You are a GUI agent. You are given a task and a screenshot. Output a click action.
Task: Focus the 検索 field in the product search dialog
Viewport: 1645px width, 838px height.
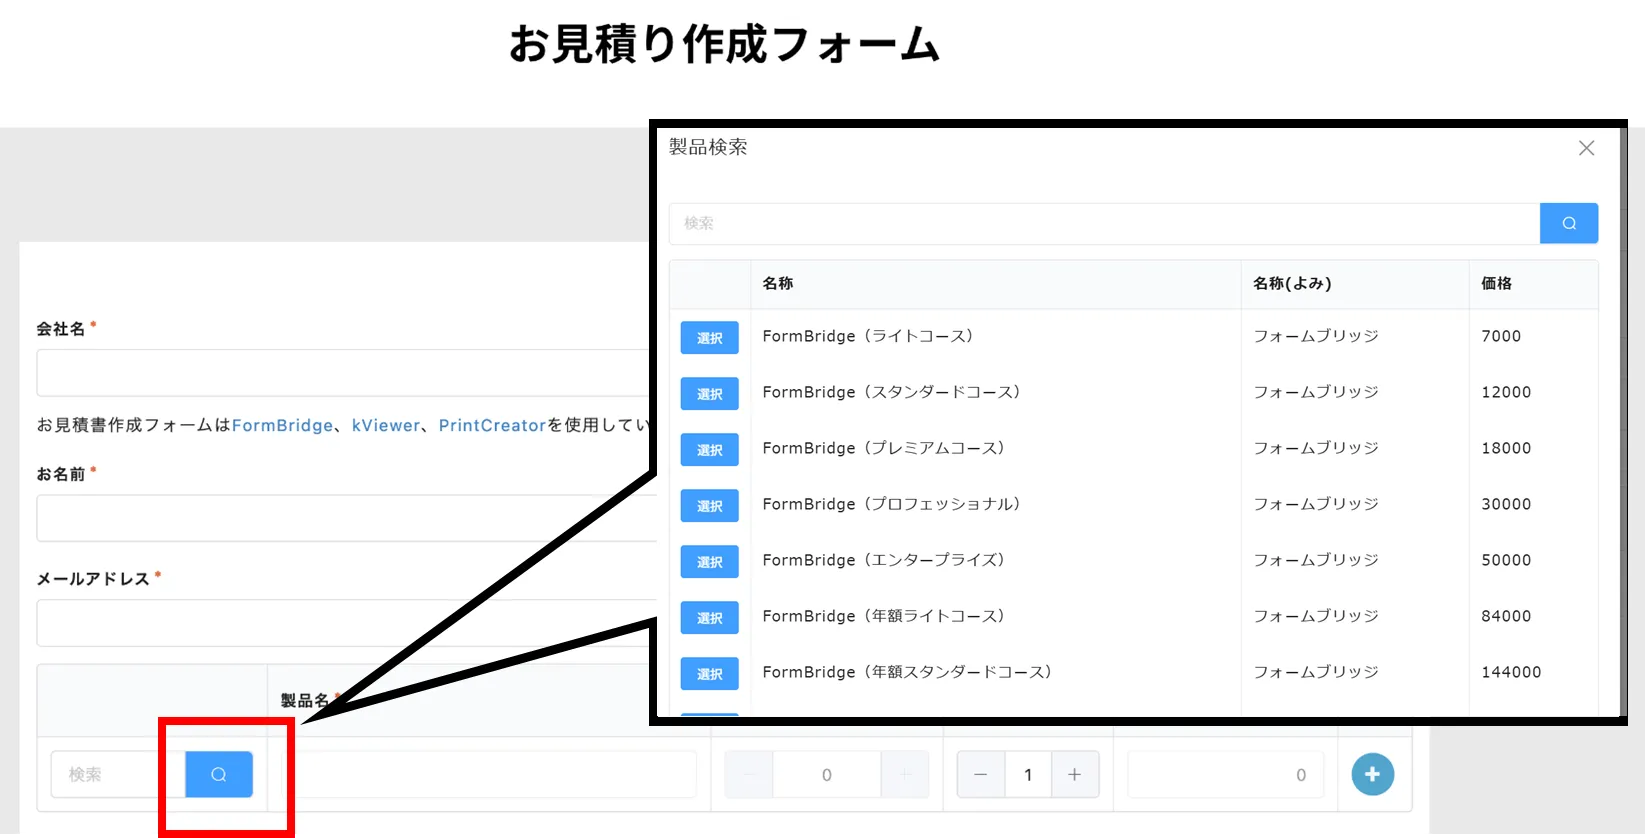[1105, 223]
